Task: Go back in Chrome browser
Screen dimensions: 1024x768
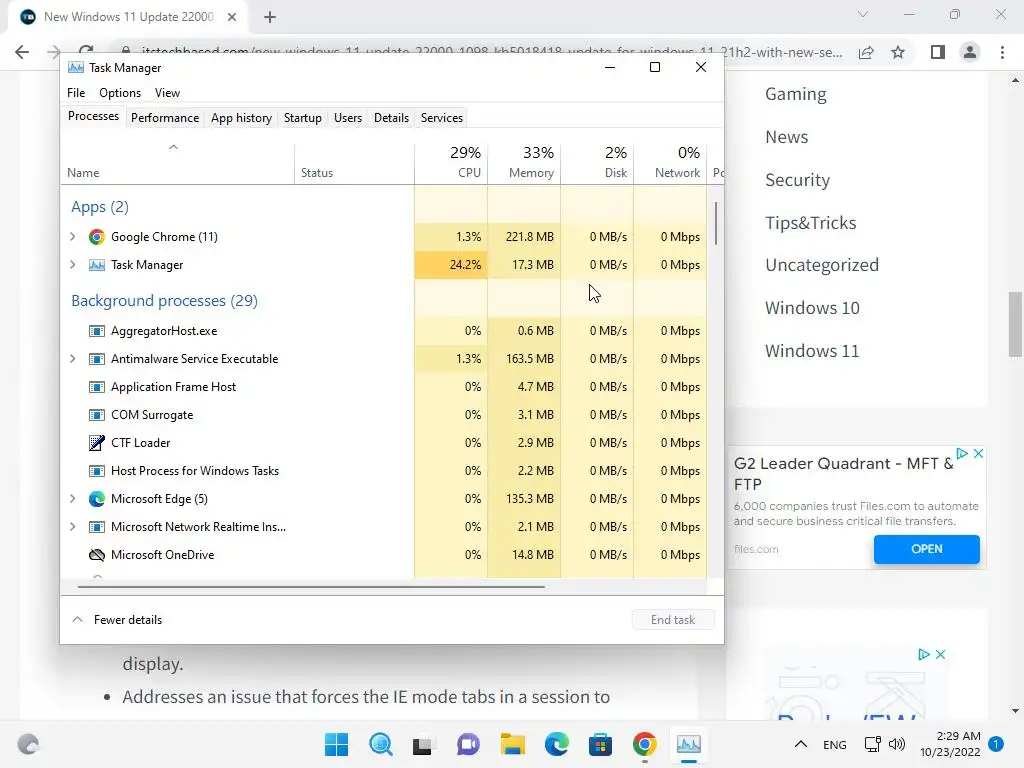Action: (22, 52)
